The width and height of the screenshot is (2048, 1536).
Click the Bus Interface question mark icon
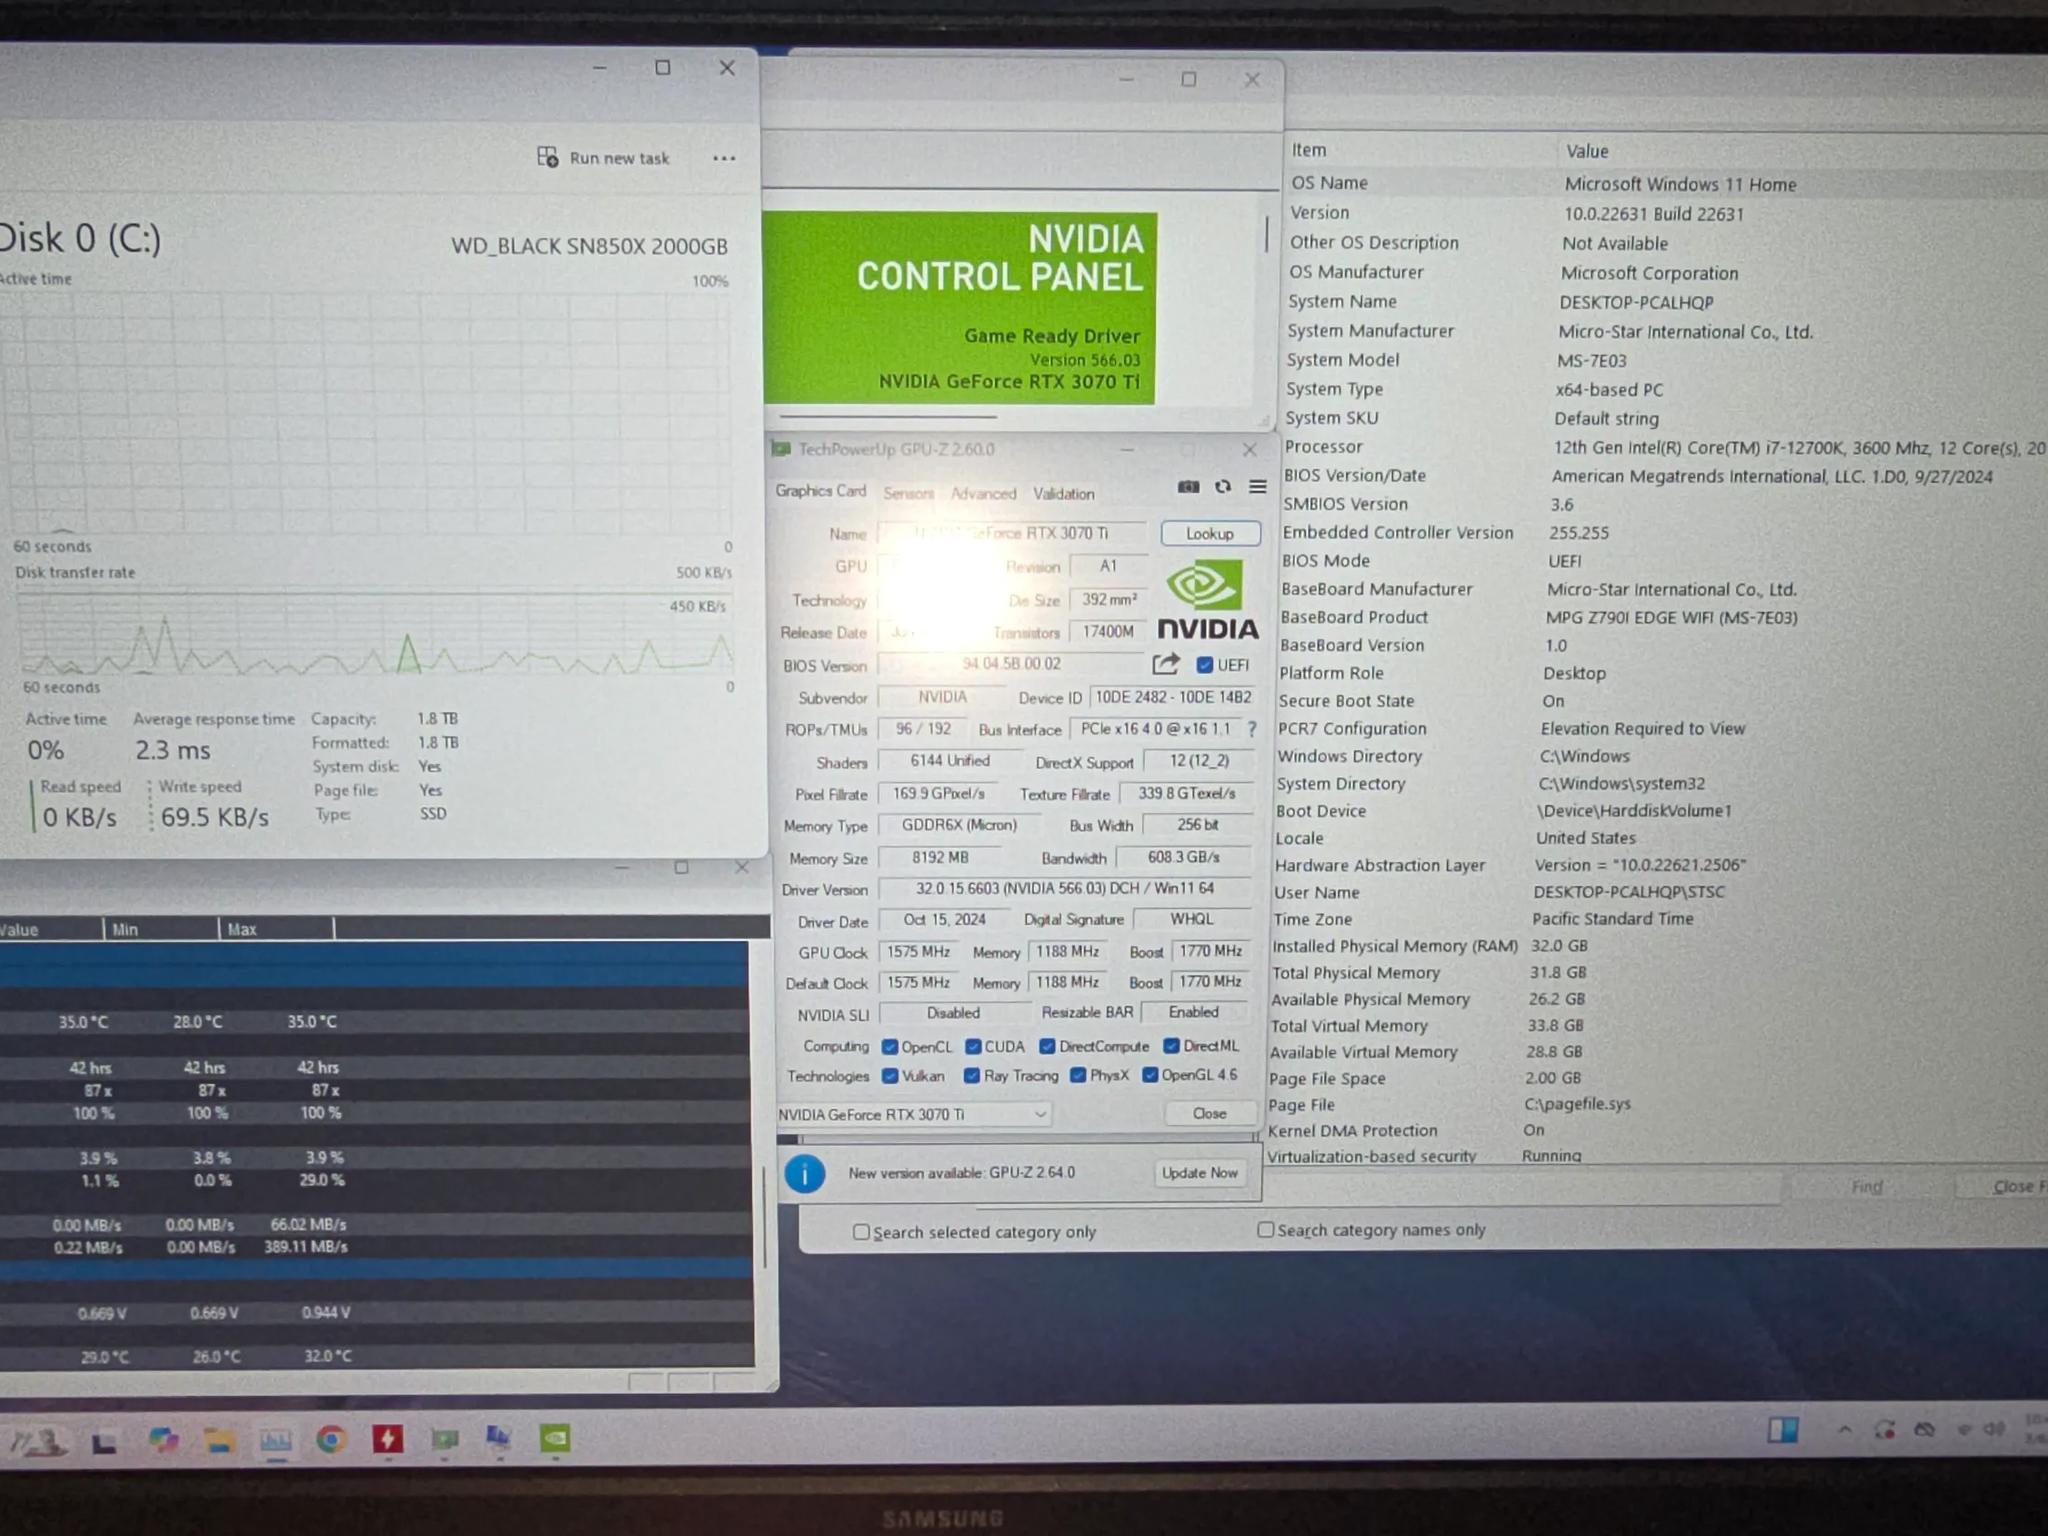pyautogui.click(x=1252, y=729)
